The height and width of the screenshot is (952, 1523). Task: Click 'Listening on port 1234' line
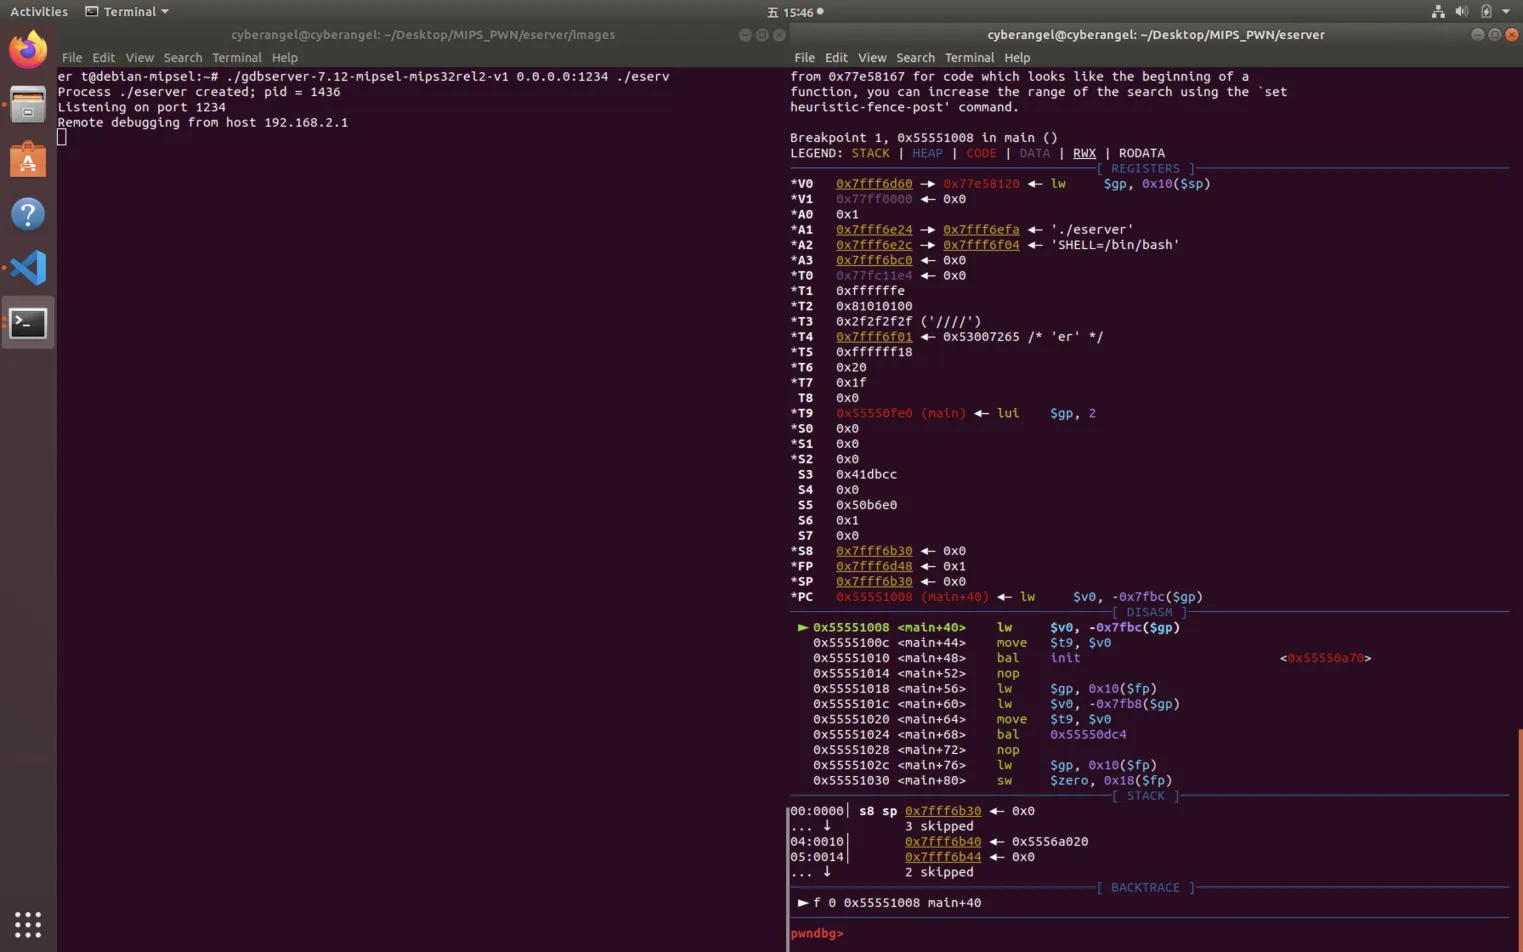(x=141, y=107)
